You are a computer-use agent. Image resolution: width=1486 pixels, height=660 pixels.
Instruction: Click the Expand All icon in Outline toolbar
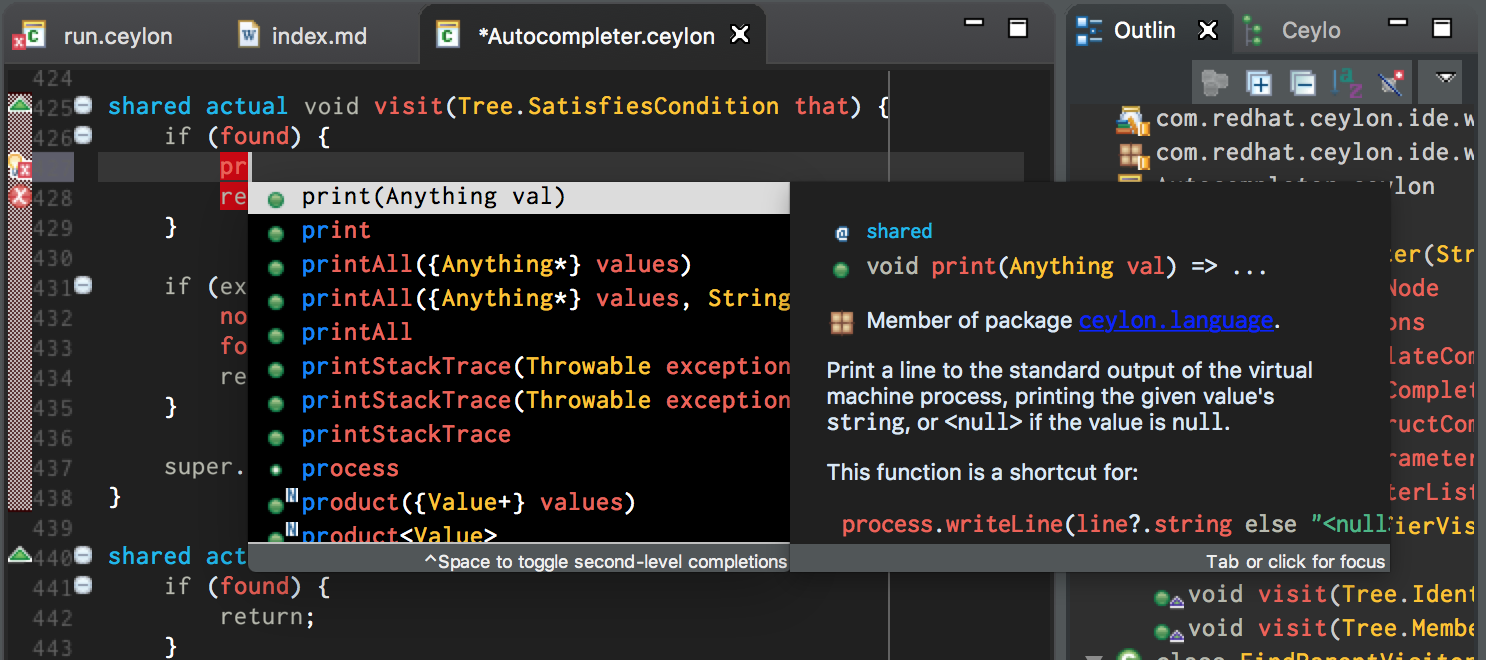(1257, 82)
